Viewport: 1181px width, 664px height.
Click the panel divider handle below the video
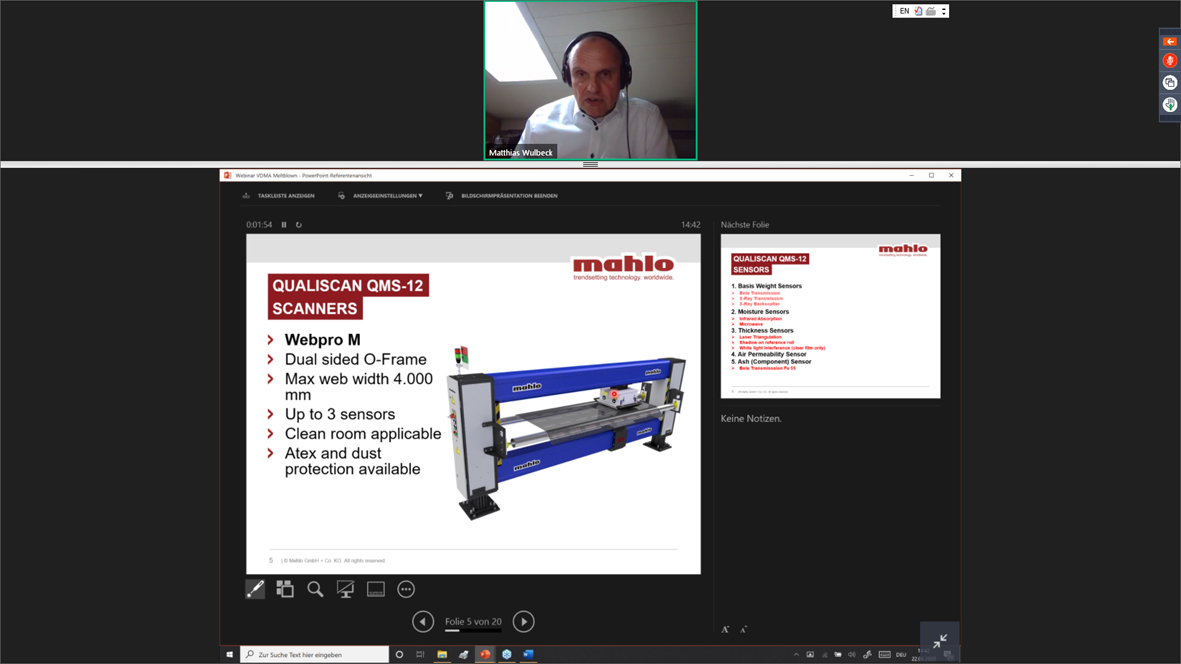click(590, 164)
